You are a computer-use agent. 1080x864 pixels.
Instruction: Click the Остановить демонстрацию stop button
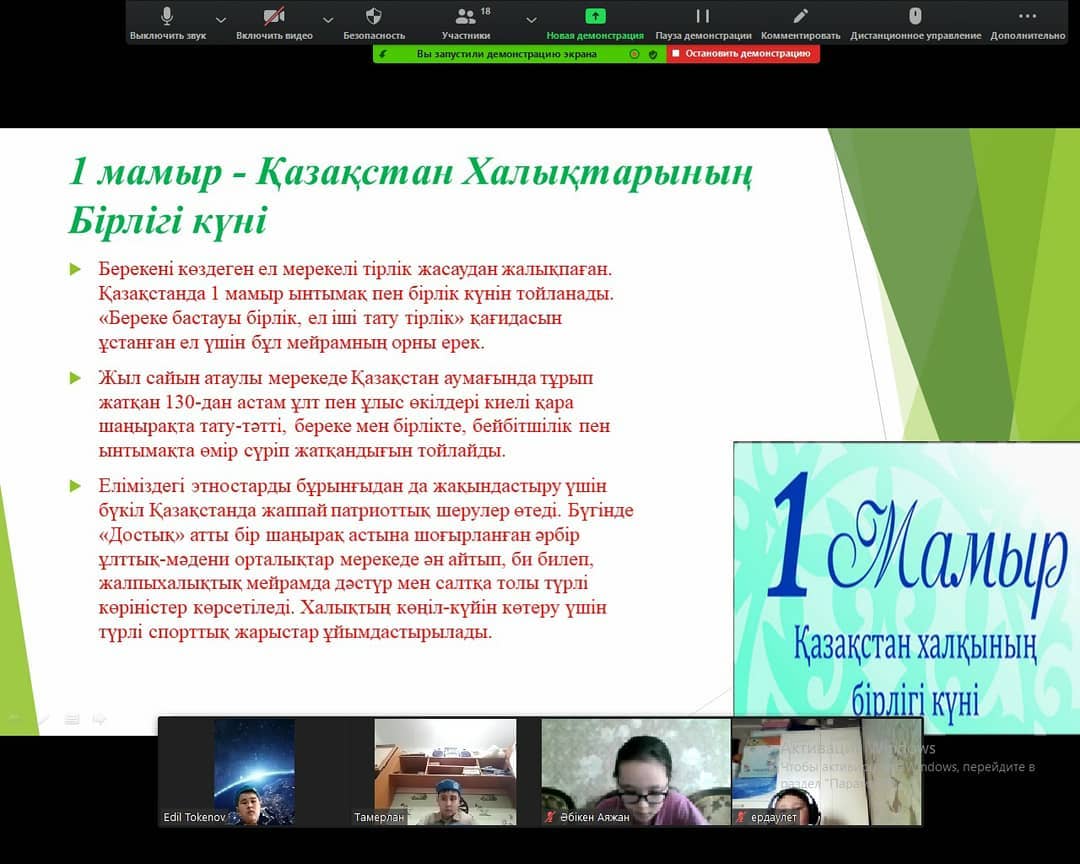click(x=742, y=54)
